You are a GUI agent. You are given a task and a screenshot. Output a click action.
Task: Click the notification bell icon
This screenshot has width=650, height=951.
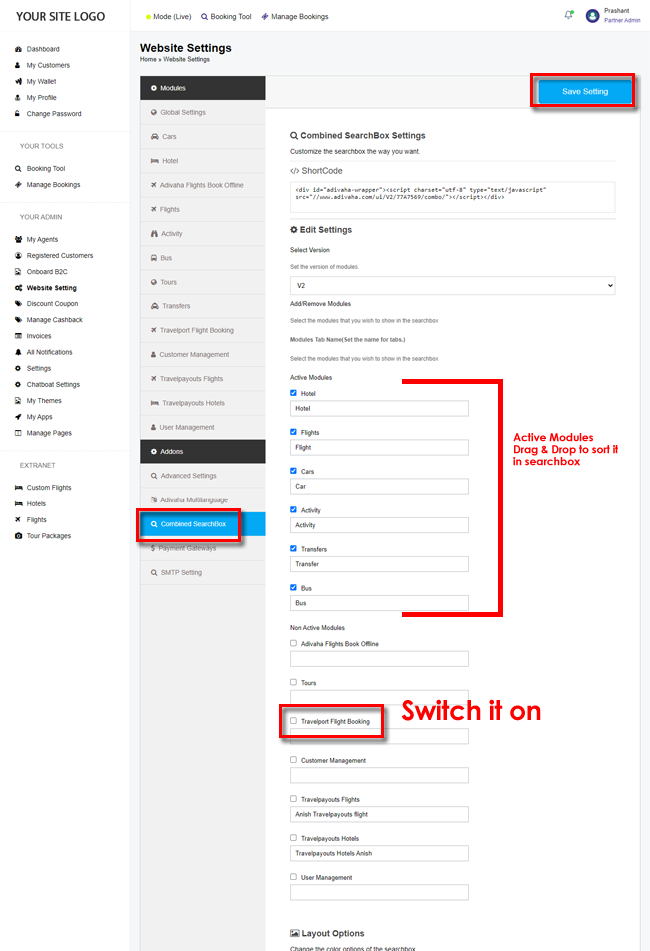(568, 15)
